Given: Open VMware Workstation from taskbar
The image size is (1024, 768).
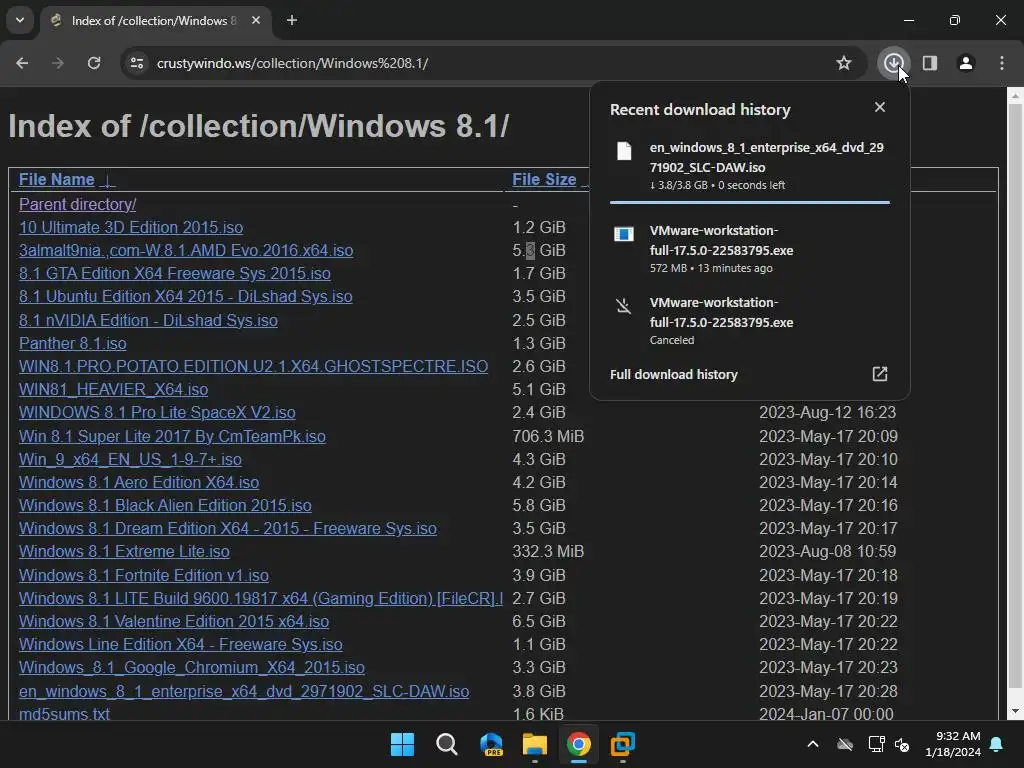Looking at the screenshot, I should pos(622,744).
